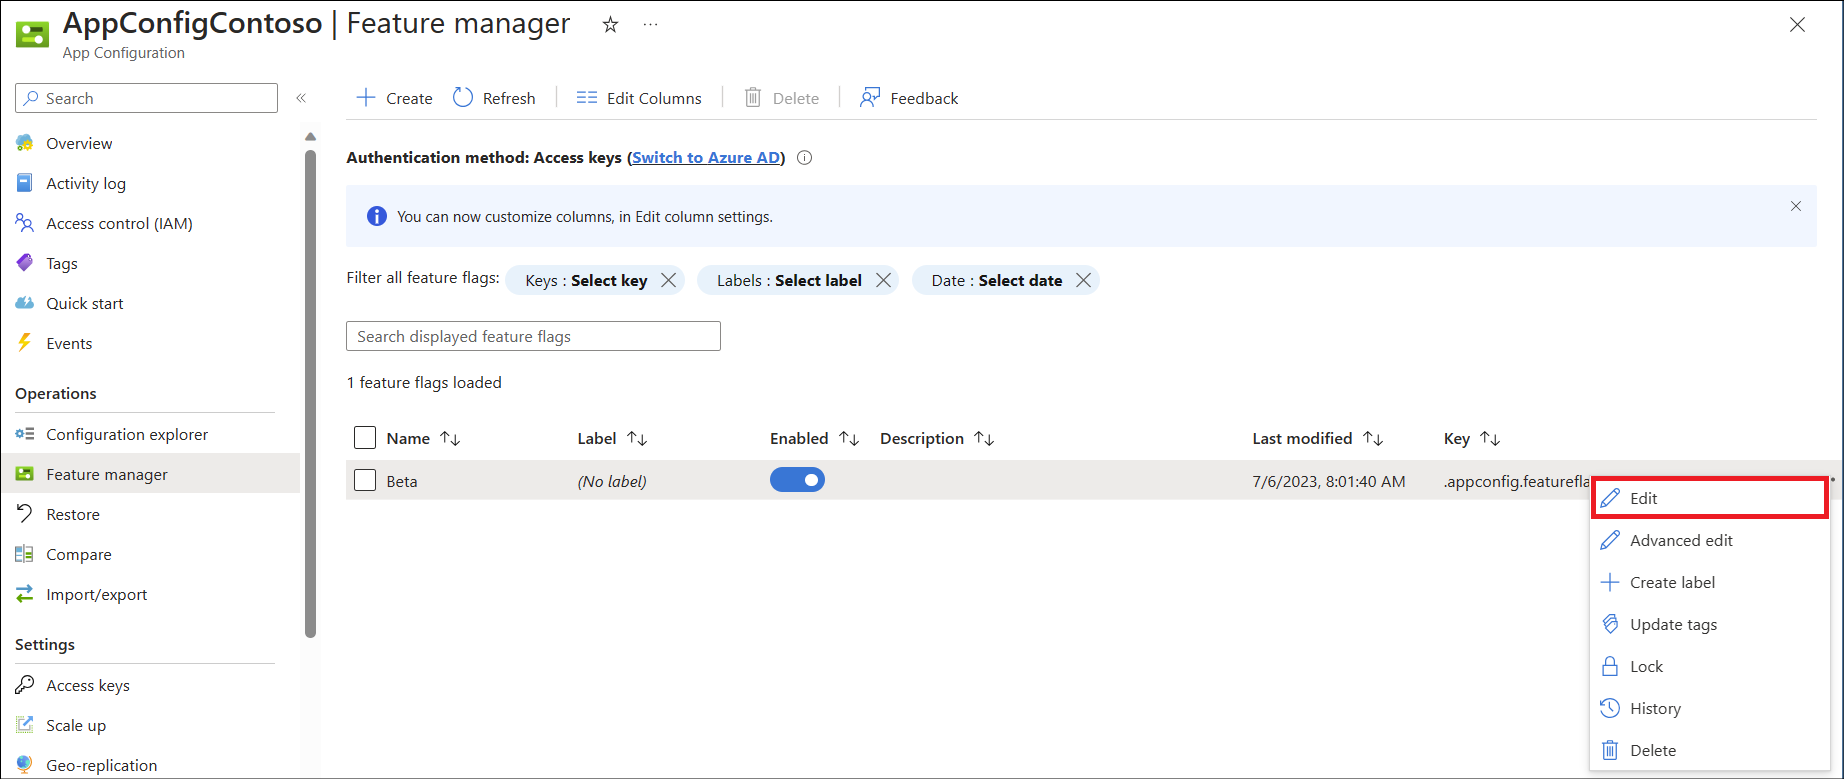Image resolution: width=1844 pixels, height=779 pixels.
Task: Click the Feedback button label
Action: click(x=924, y=98)
